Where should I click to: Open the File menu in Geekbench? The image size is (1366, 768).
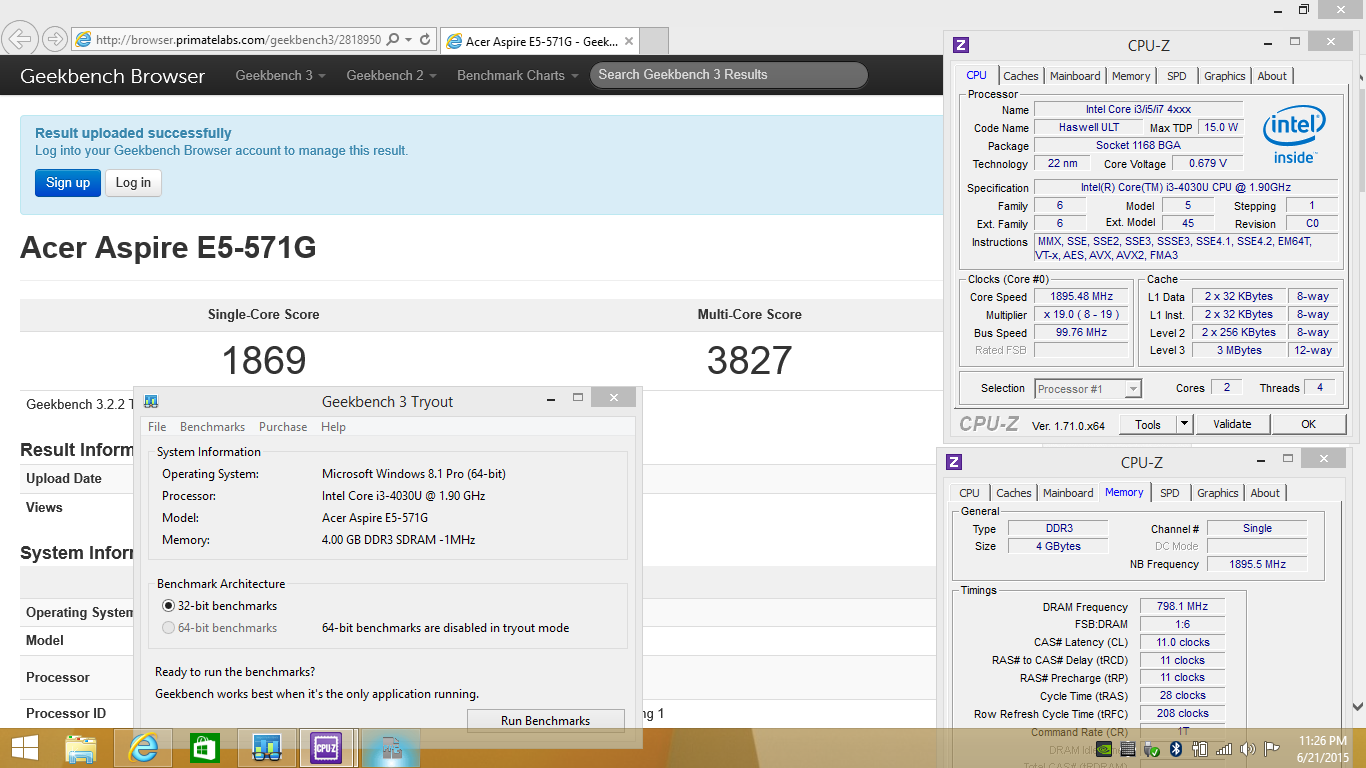point(157,427)
